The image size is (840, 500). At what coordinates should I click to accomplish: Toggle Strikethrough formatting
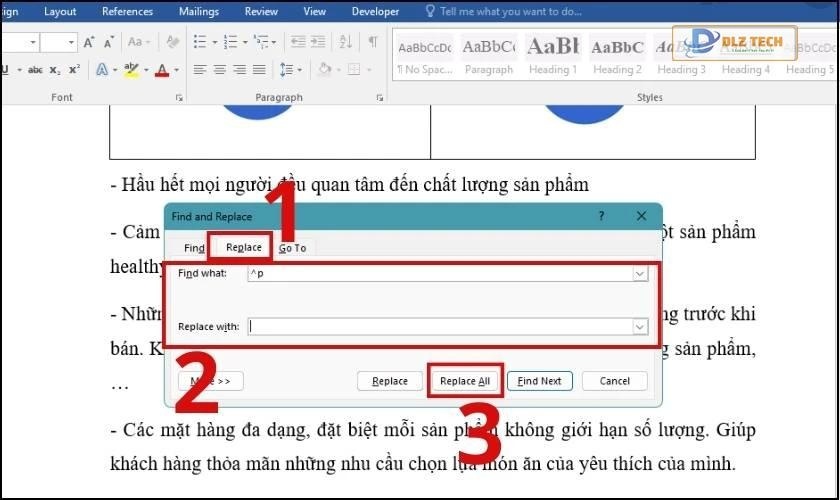pyautogui.click(x=35, y=70)
